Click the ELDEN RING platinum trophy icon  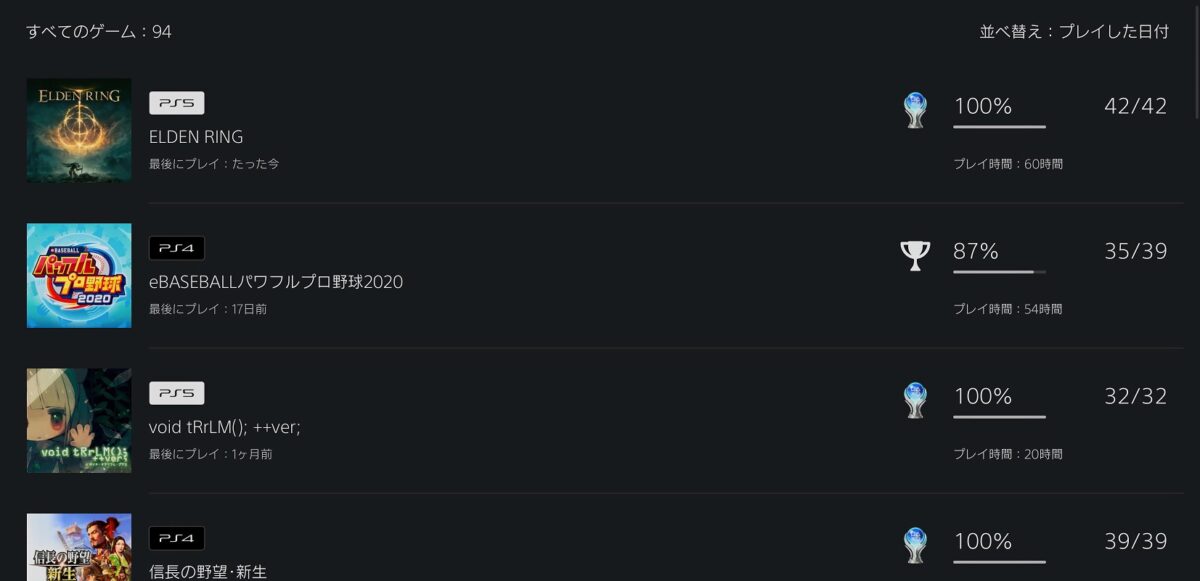915,111
